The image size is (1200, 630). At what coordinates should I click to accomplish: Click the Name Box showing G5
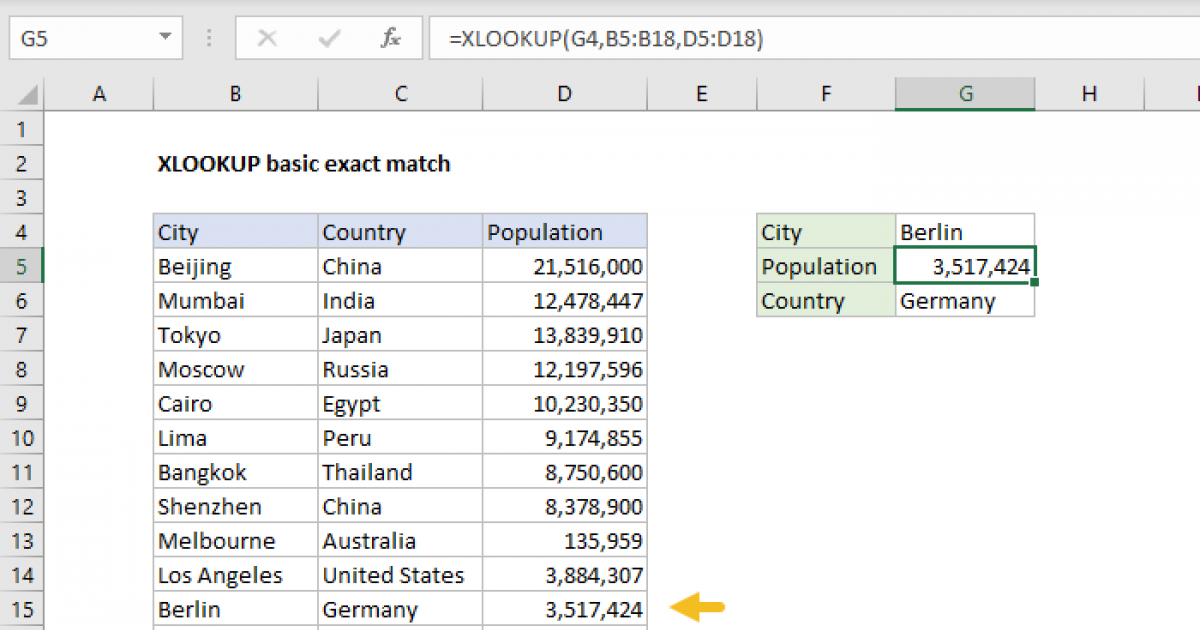click(x=80, y=39)
